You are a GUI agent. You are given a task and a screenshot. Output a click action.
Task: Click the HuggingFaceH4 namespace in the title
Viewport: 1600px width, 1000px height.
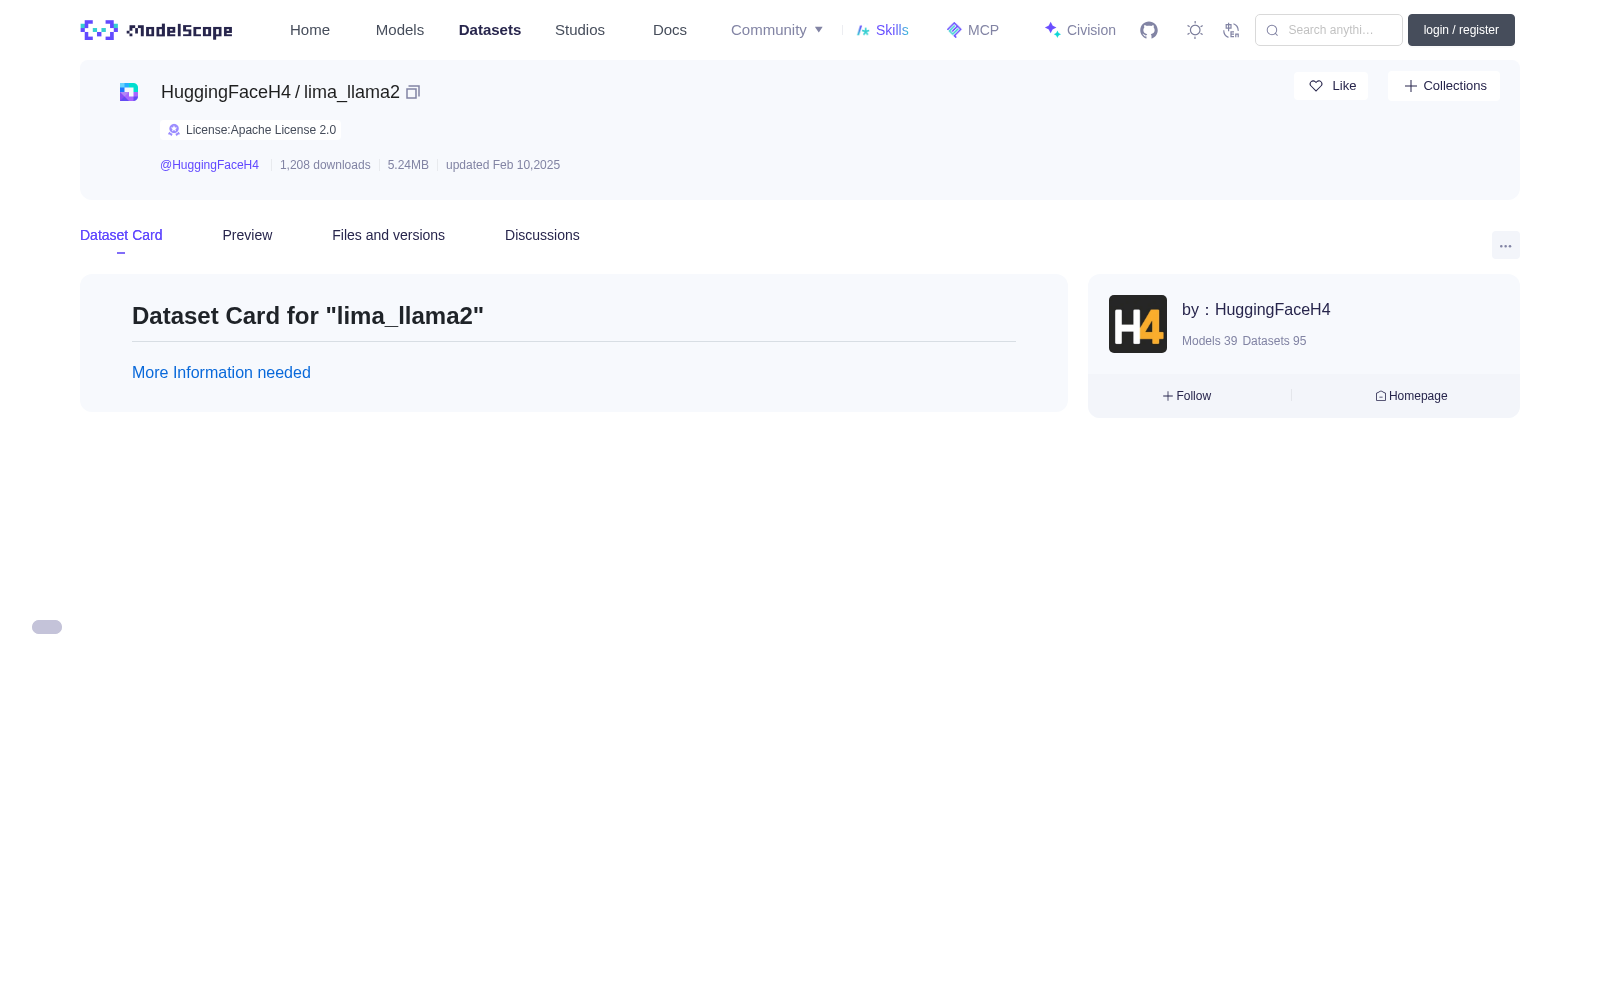coord(226,92)
